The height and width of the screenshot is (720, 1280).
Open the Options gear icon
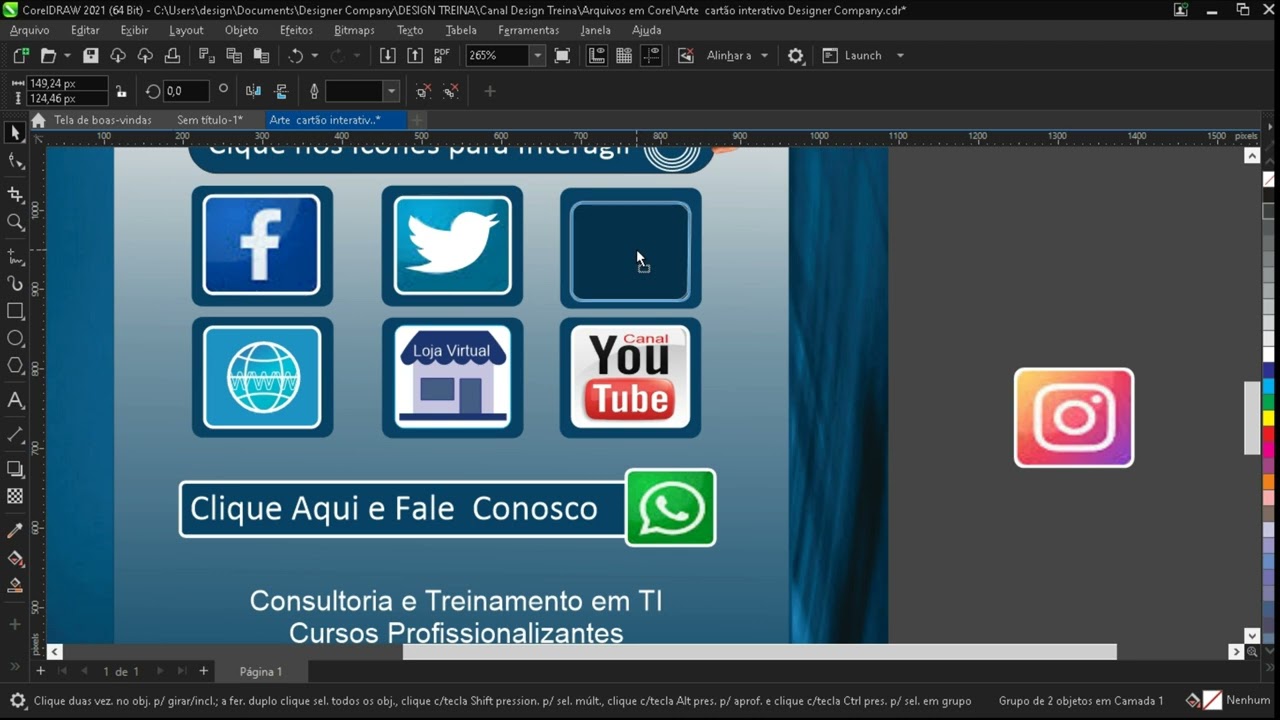tap(795, 56)
